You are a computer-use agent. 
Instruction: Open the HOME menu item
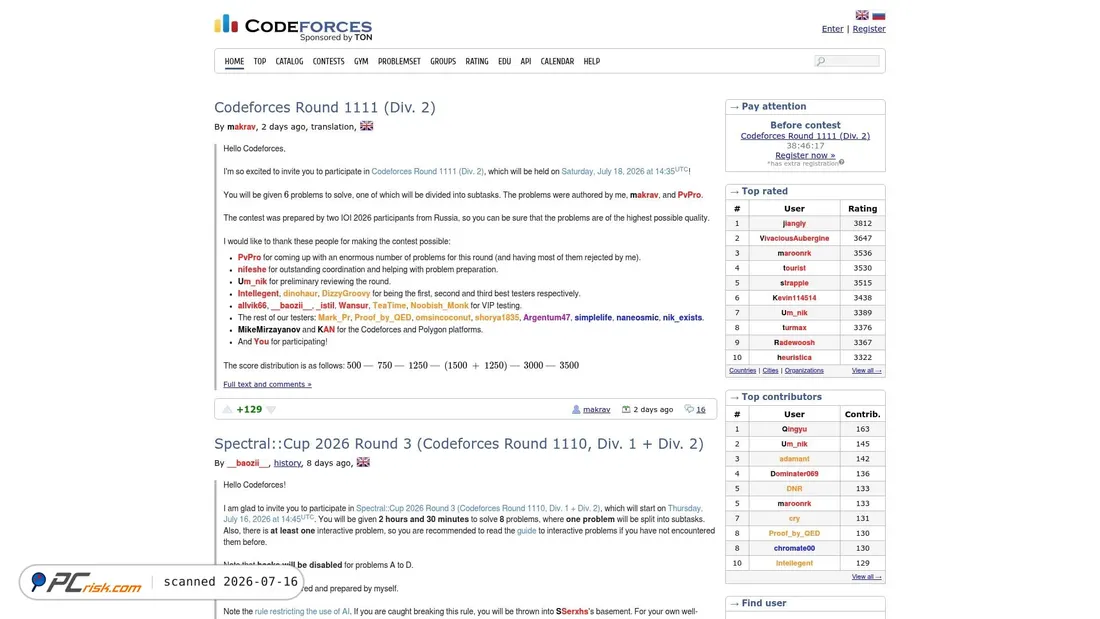pos(234,62)
